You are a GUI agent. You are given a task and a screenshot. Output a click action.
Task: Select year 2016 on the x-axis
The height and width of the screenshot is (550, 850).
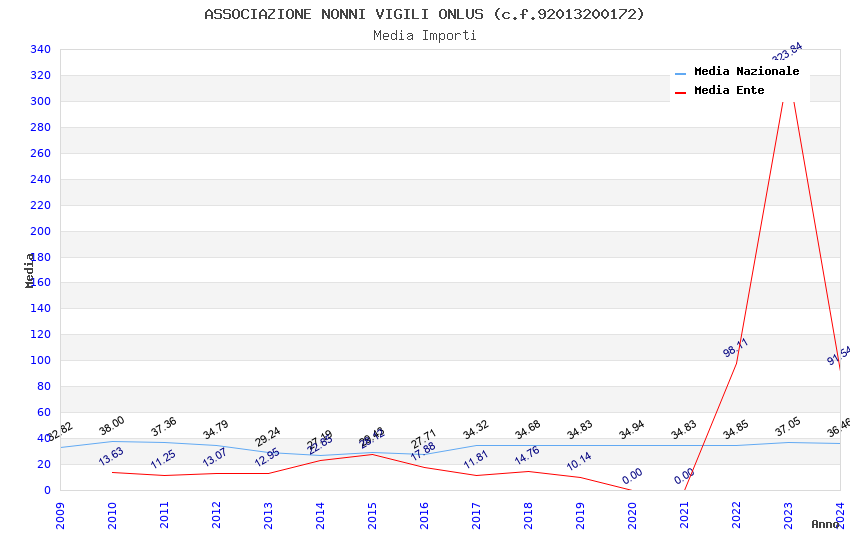tap(424, 515)
